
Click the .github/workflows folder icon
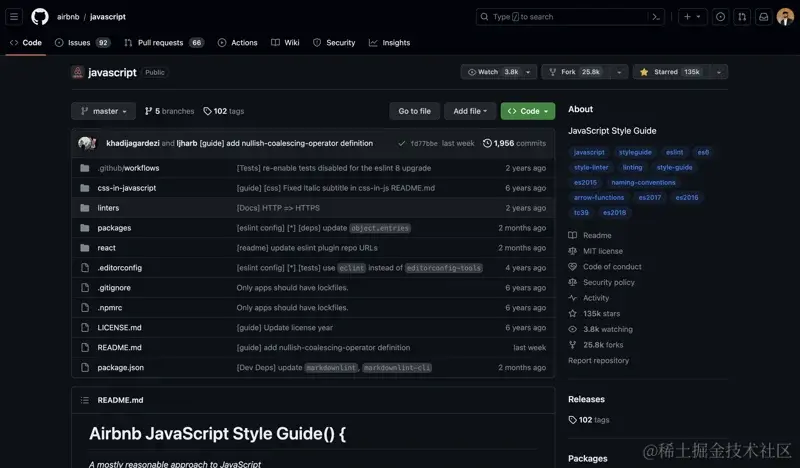85,168
